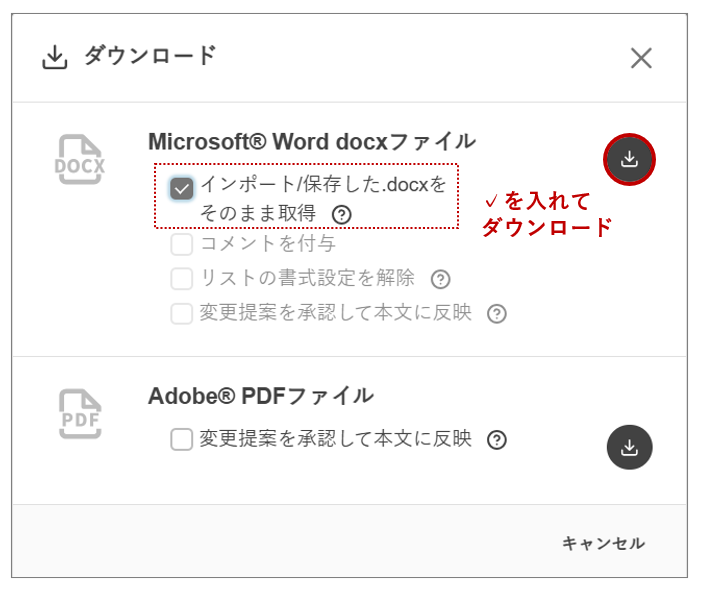Click the red ✓を入れてダウンロード annotation
Screen dimensions: 701x590
coord(546,214)
